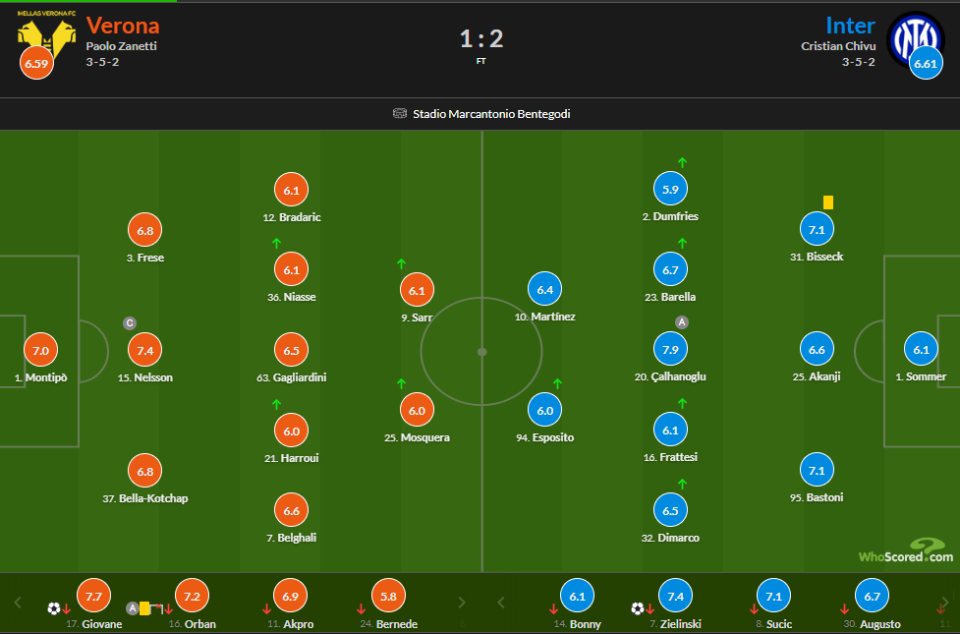
Task: Select Montipò's 7.0 rating circle
Action: 40,350
